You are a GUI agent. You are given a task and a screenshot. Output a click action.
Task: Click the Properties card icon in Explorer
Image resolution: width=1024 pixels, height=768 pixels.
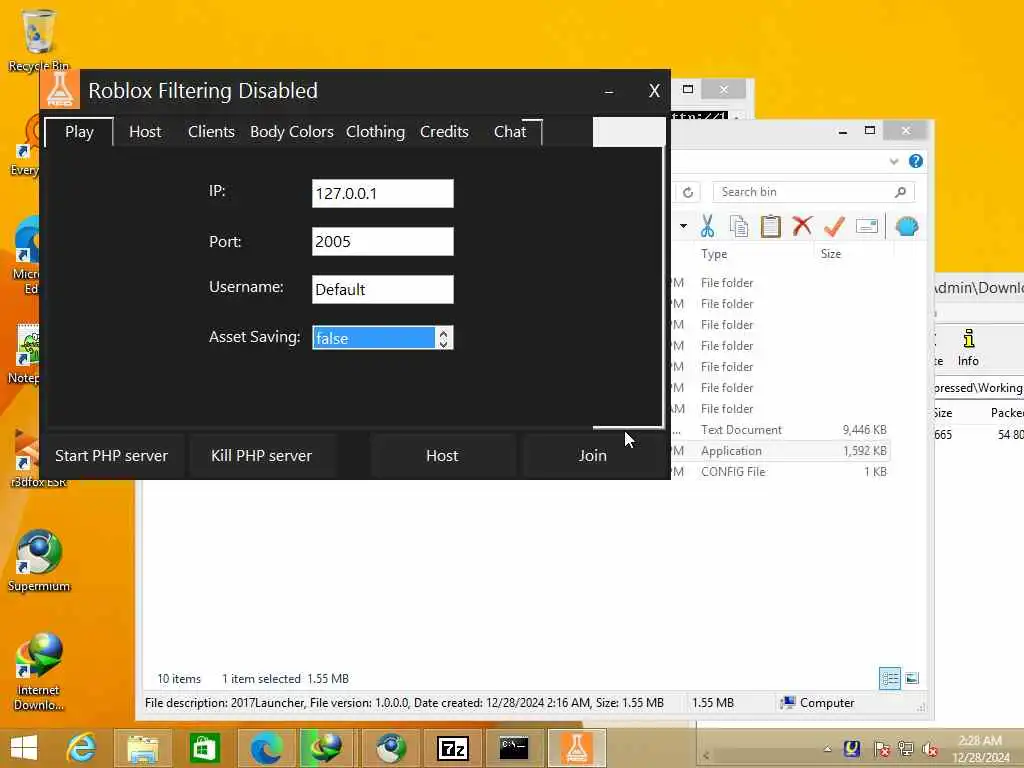pyautogui.click(x=867, y=226)
